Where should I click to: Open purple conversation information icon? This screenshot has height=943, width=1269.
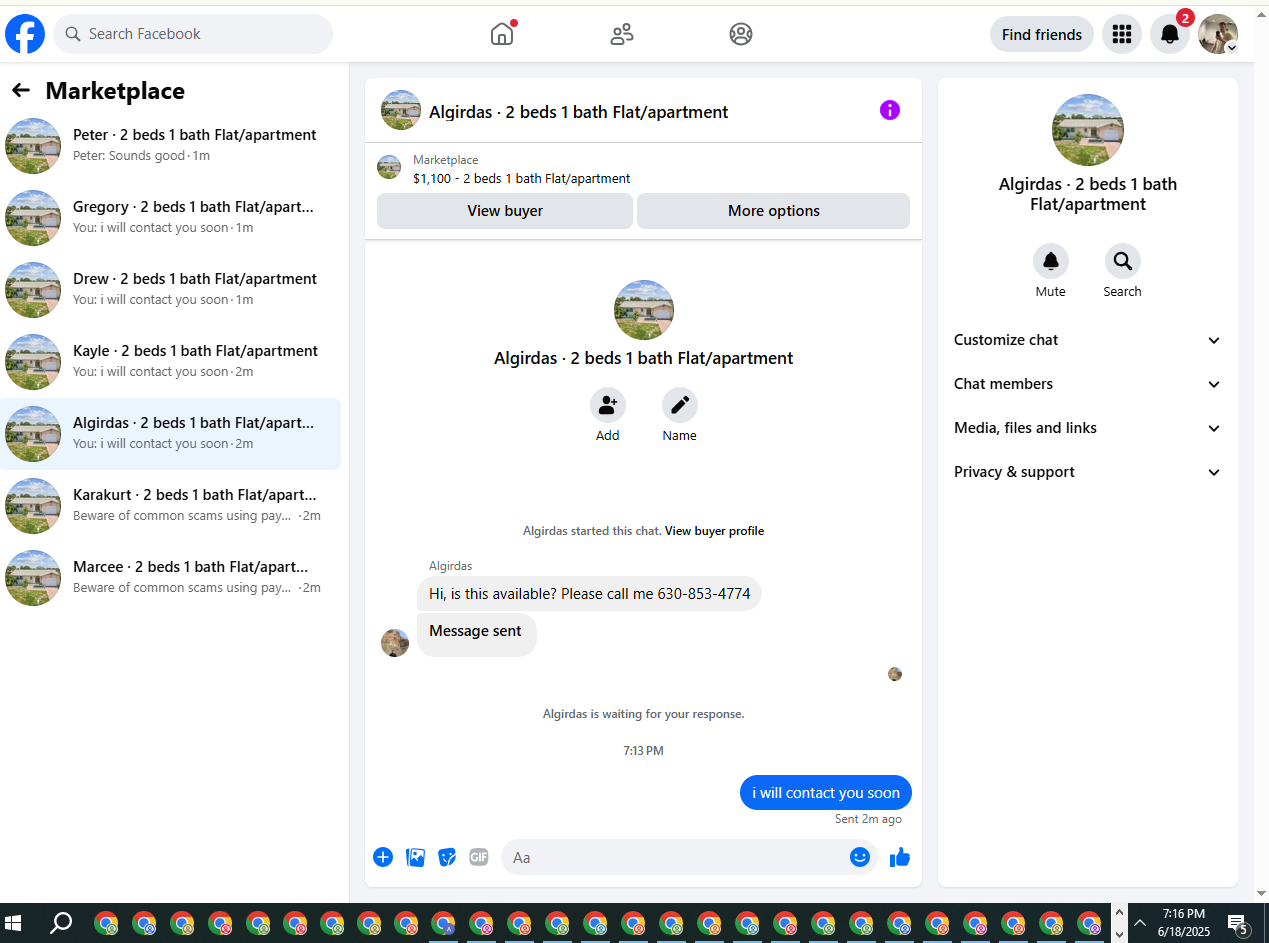[890, 110]
